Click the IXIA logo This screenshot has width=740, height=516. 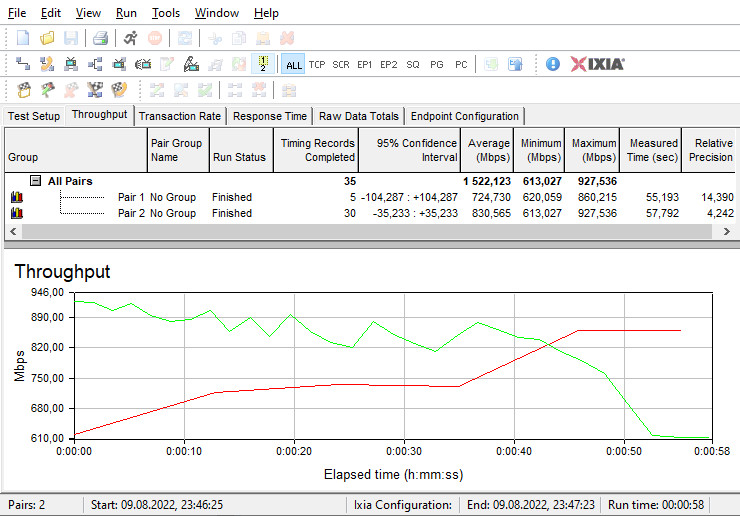click(x=597, y=64)
